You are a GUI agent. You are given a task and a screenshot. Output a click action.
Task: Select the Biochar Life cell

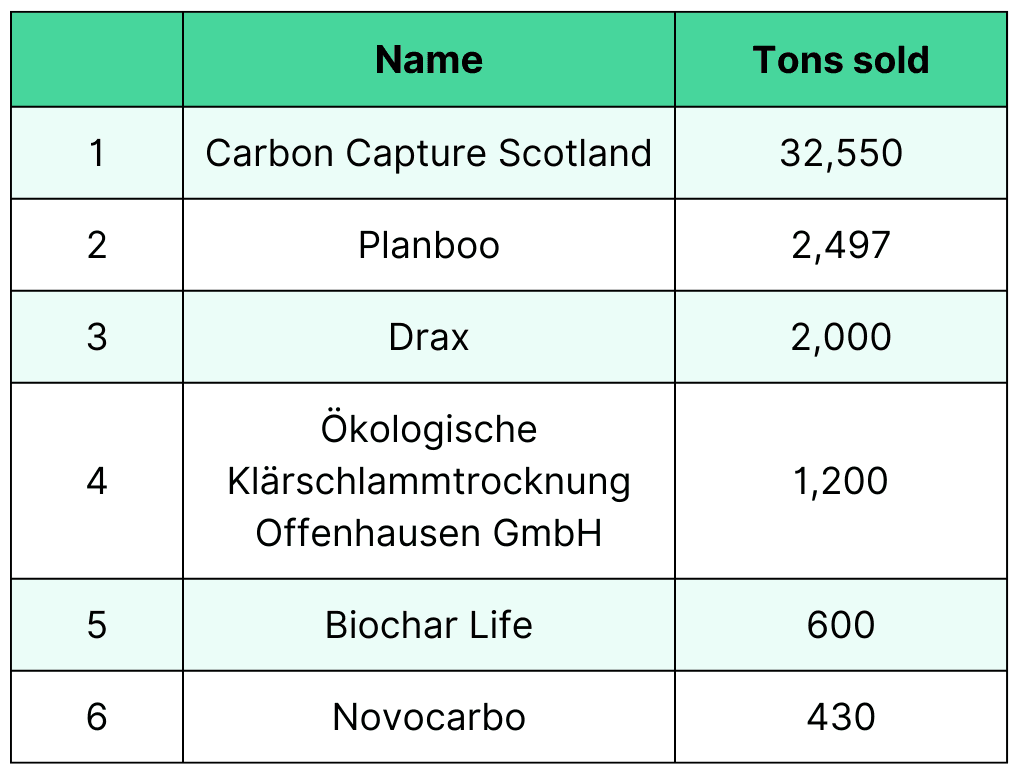click(x=429, y=625)
